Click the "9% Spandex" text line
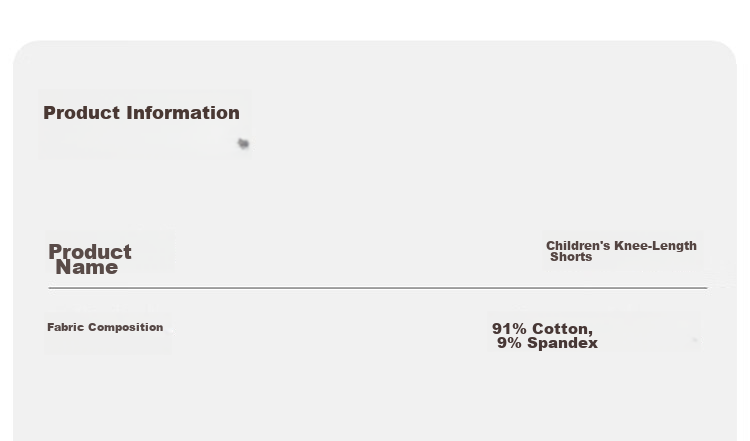This screenshot has width=750, height=441. [548, 343]
